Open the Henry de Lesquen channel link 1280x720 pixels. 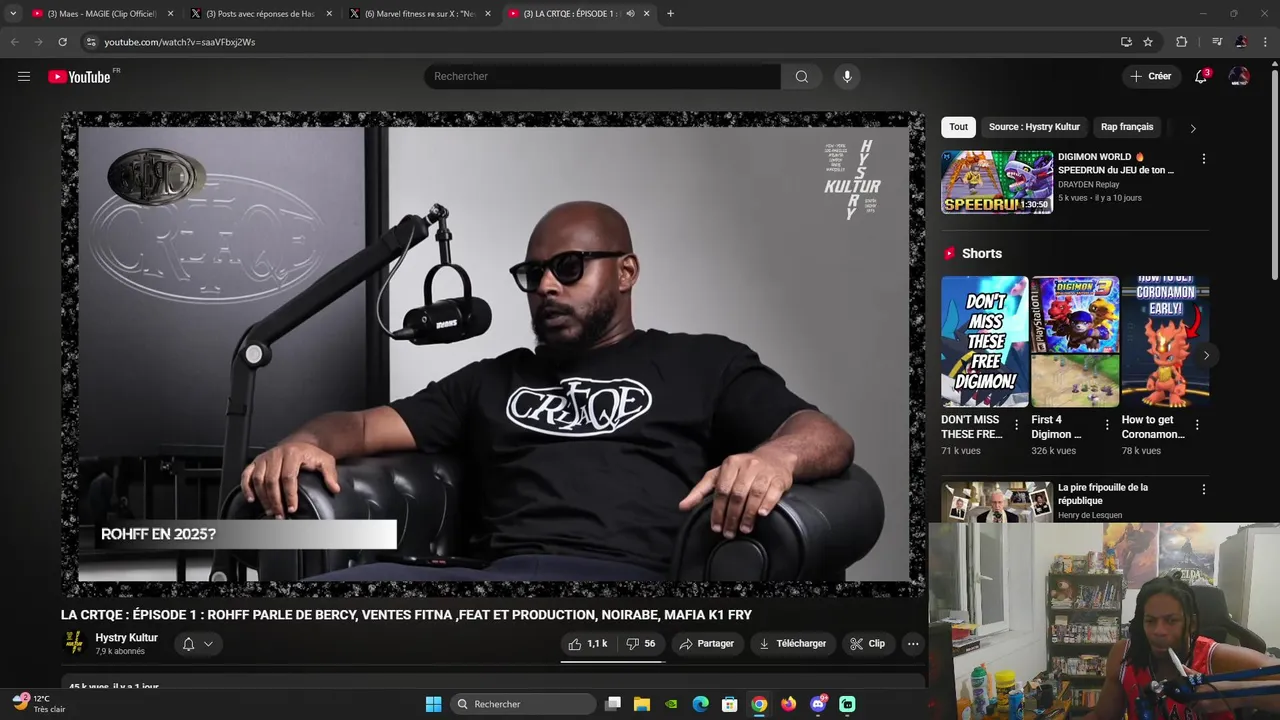pyautogui.click(x=1090, y=515)
